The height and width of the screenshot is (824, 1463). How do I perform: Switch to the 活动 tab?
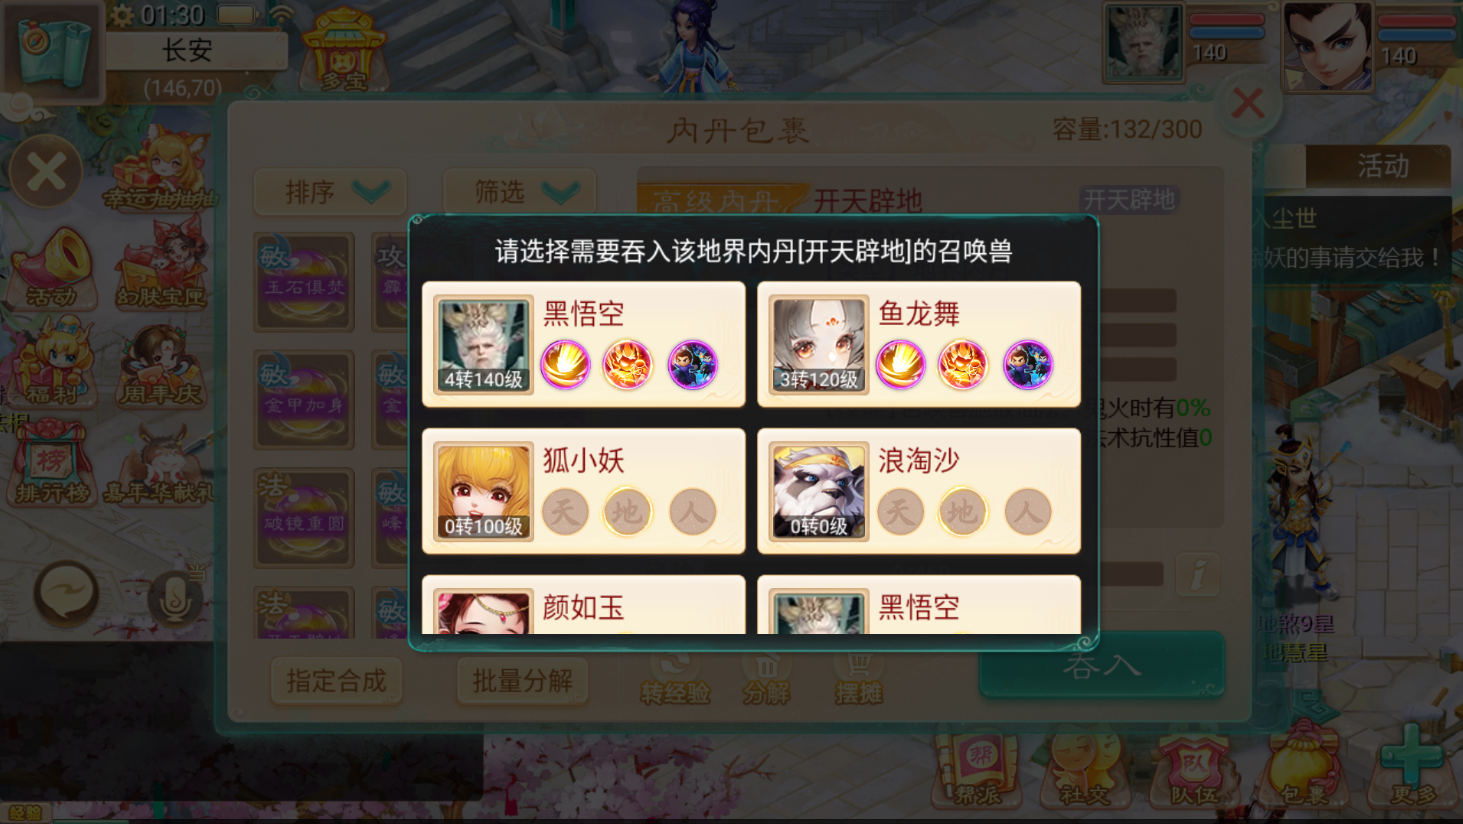click(1382, 166)
